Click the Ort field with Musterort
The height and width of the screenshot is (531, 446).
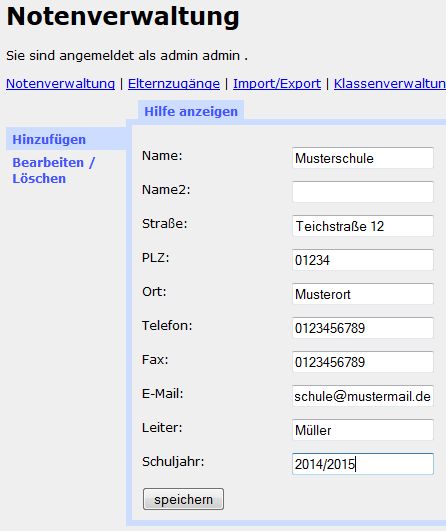(x=363, y=294)
